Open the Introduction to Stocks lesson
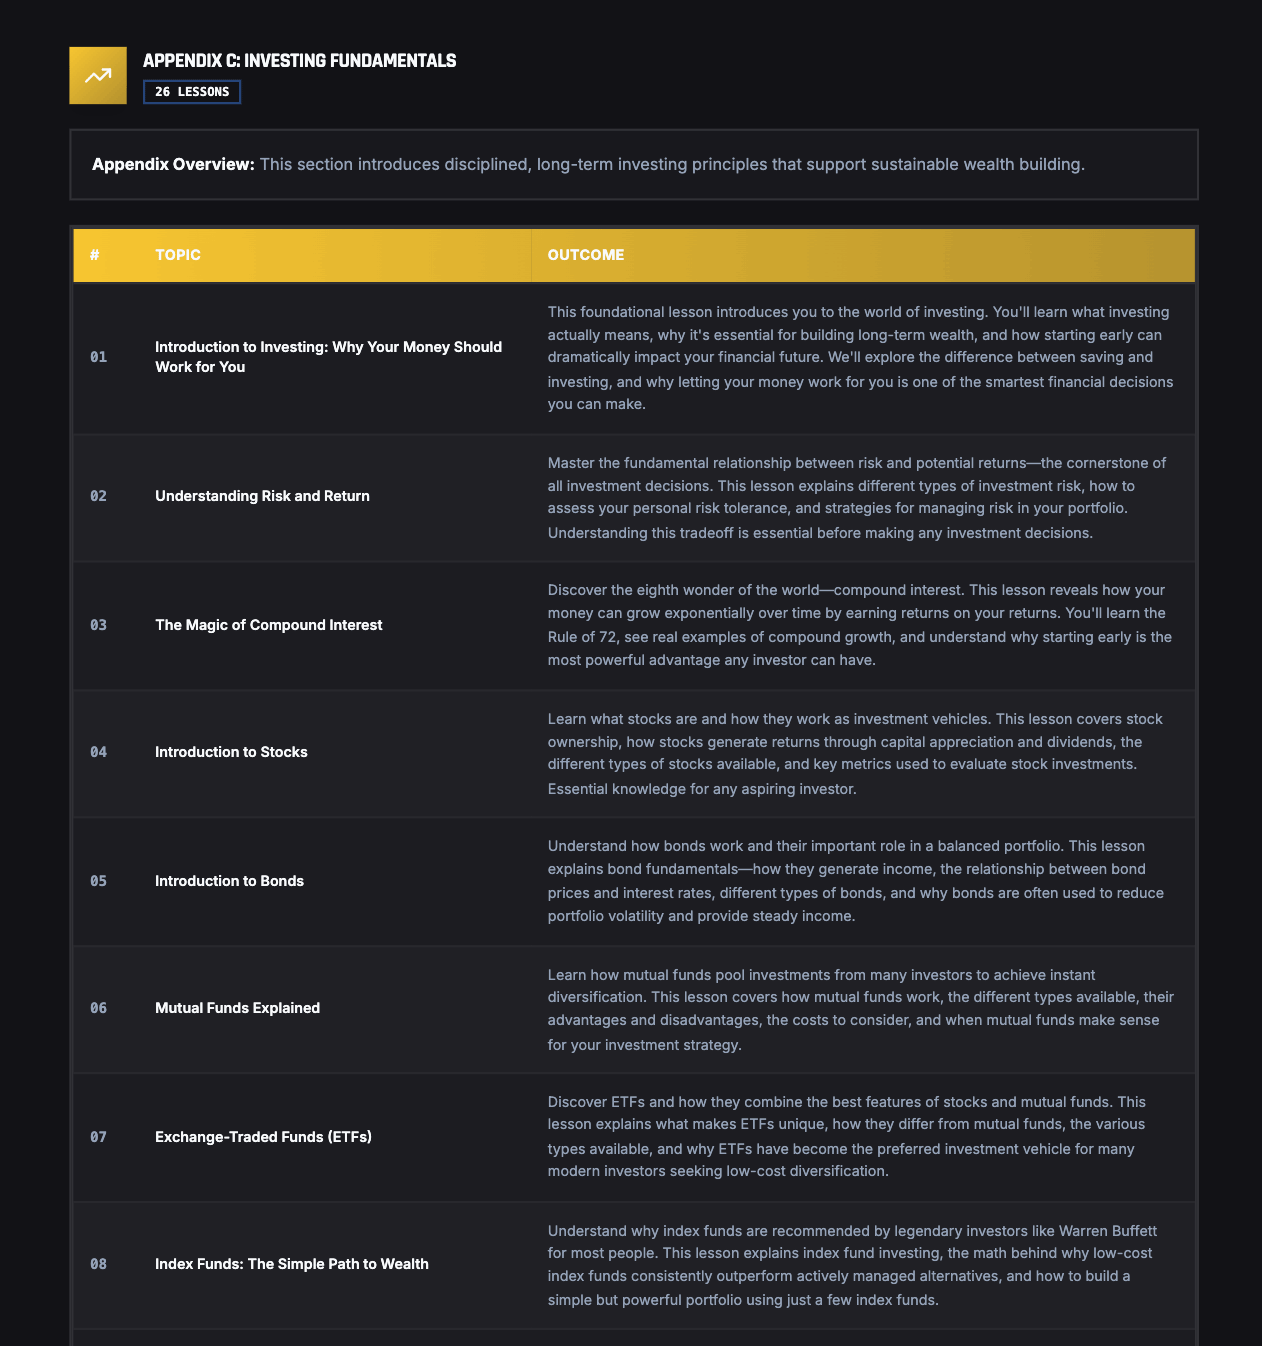The width and height of the screenshot is (1262, 1346). [231, 752]
